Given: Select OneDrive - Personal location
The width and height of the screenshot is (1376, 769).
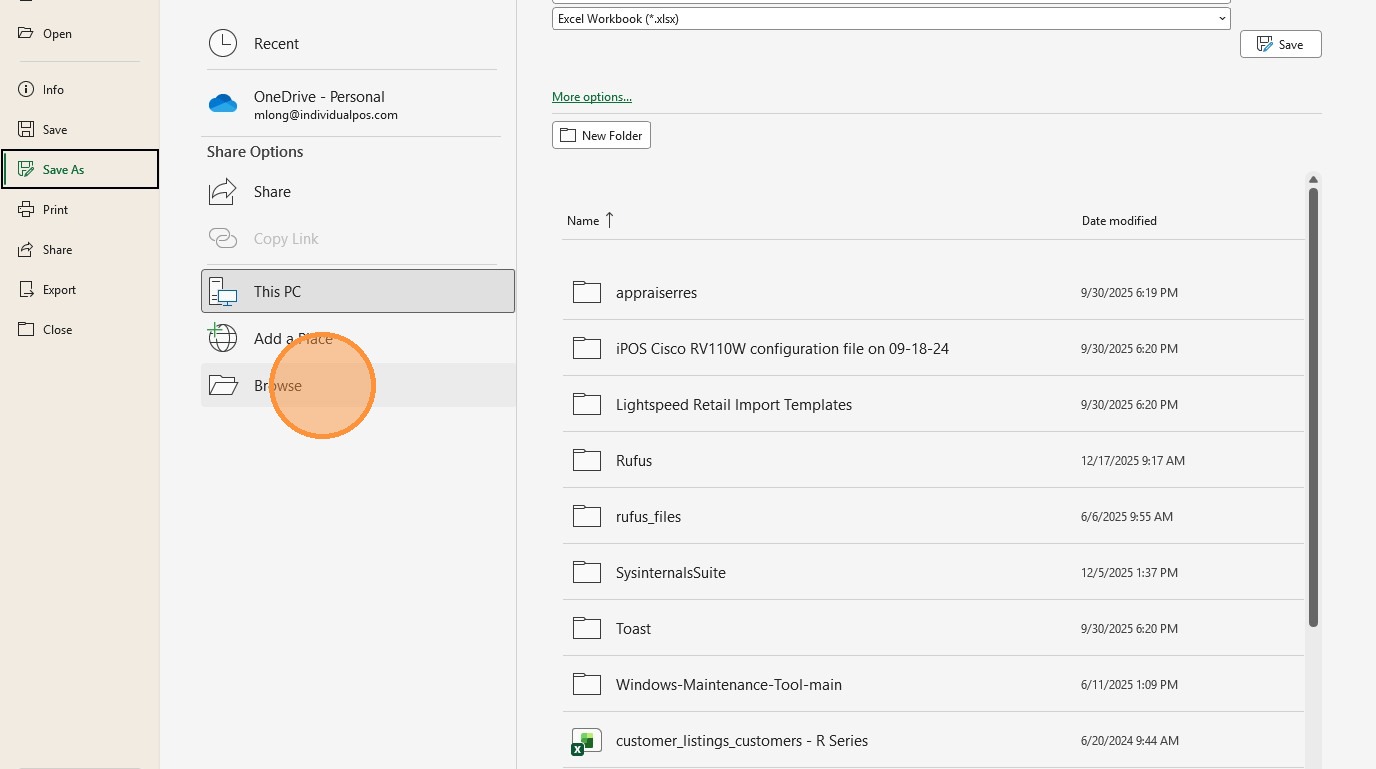Looking at the screenshot, I should (358, 104).
